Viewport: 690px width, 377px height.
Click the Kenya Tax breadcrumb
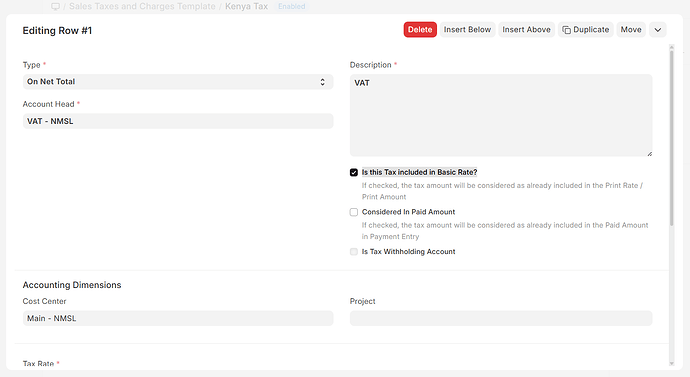[246, 6]
